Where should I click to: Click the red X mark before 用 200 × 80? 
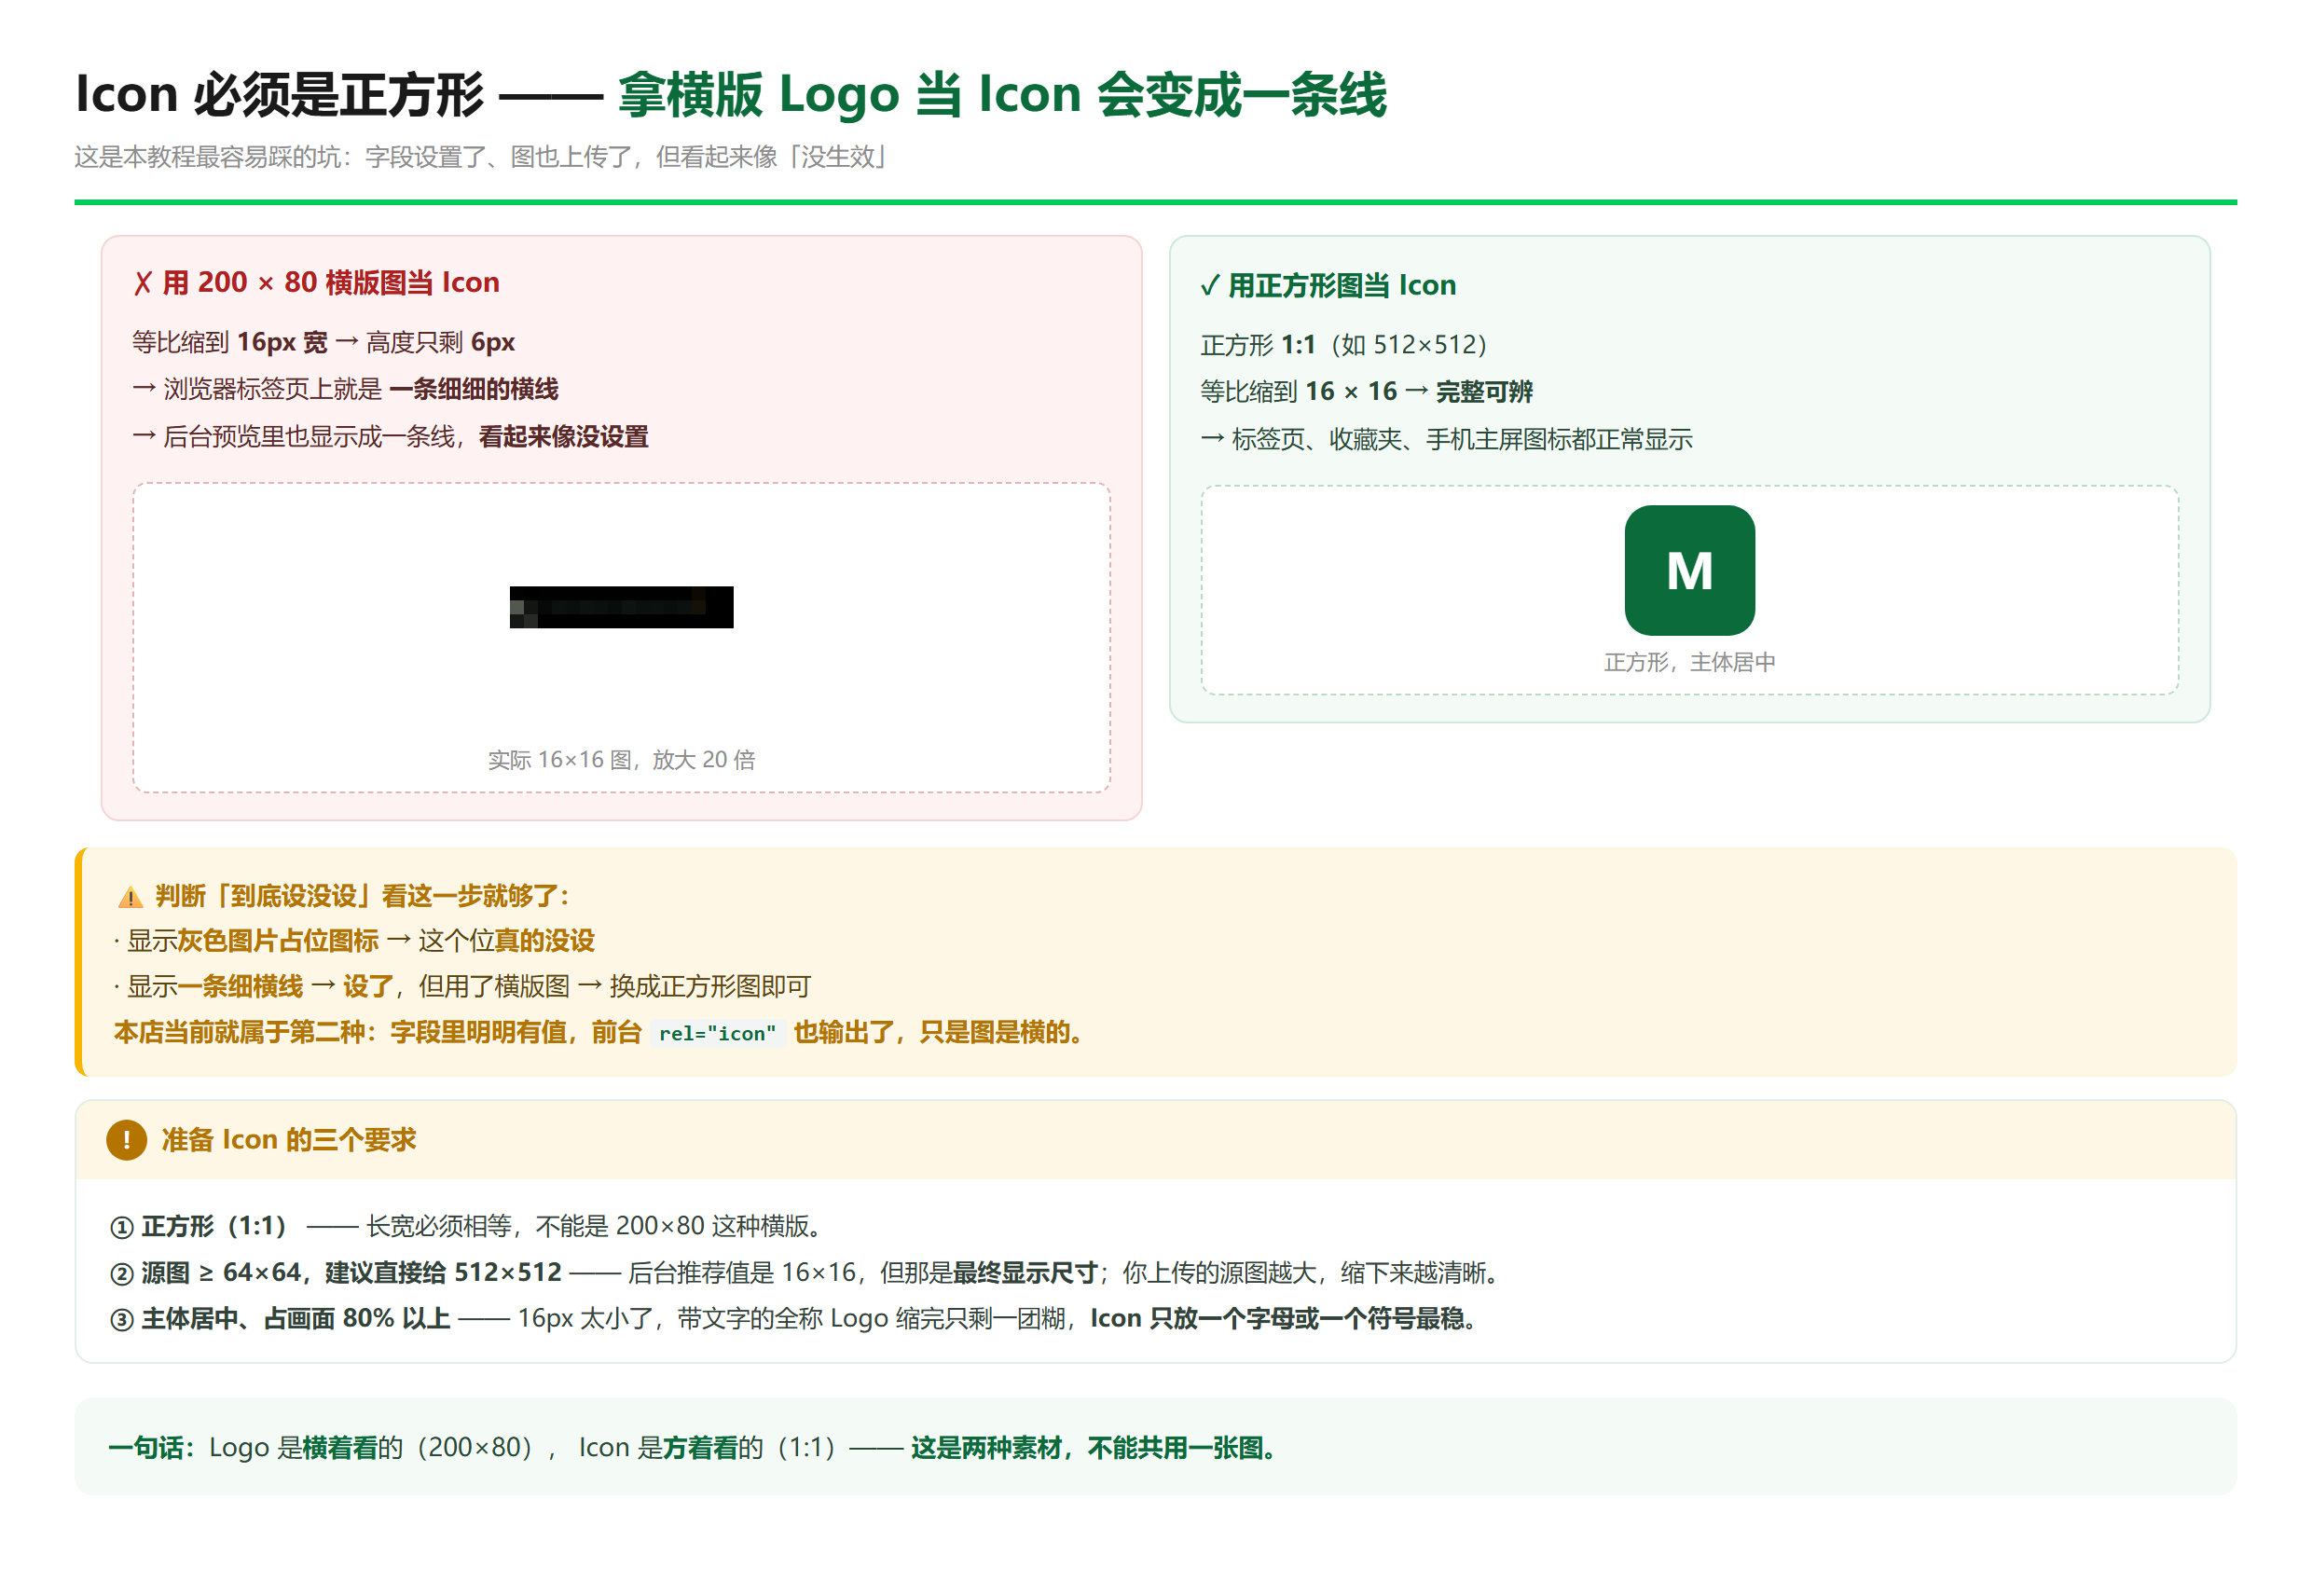[142, 283]
